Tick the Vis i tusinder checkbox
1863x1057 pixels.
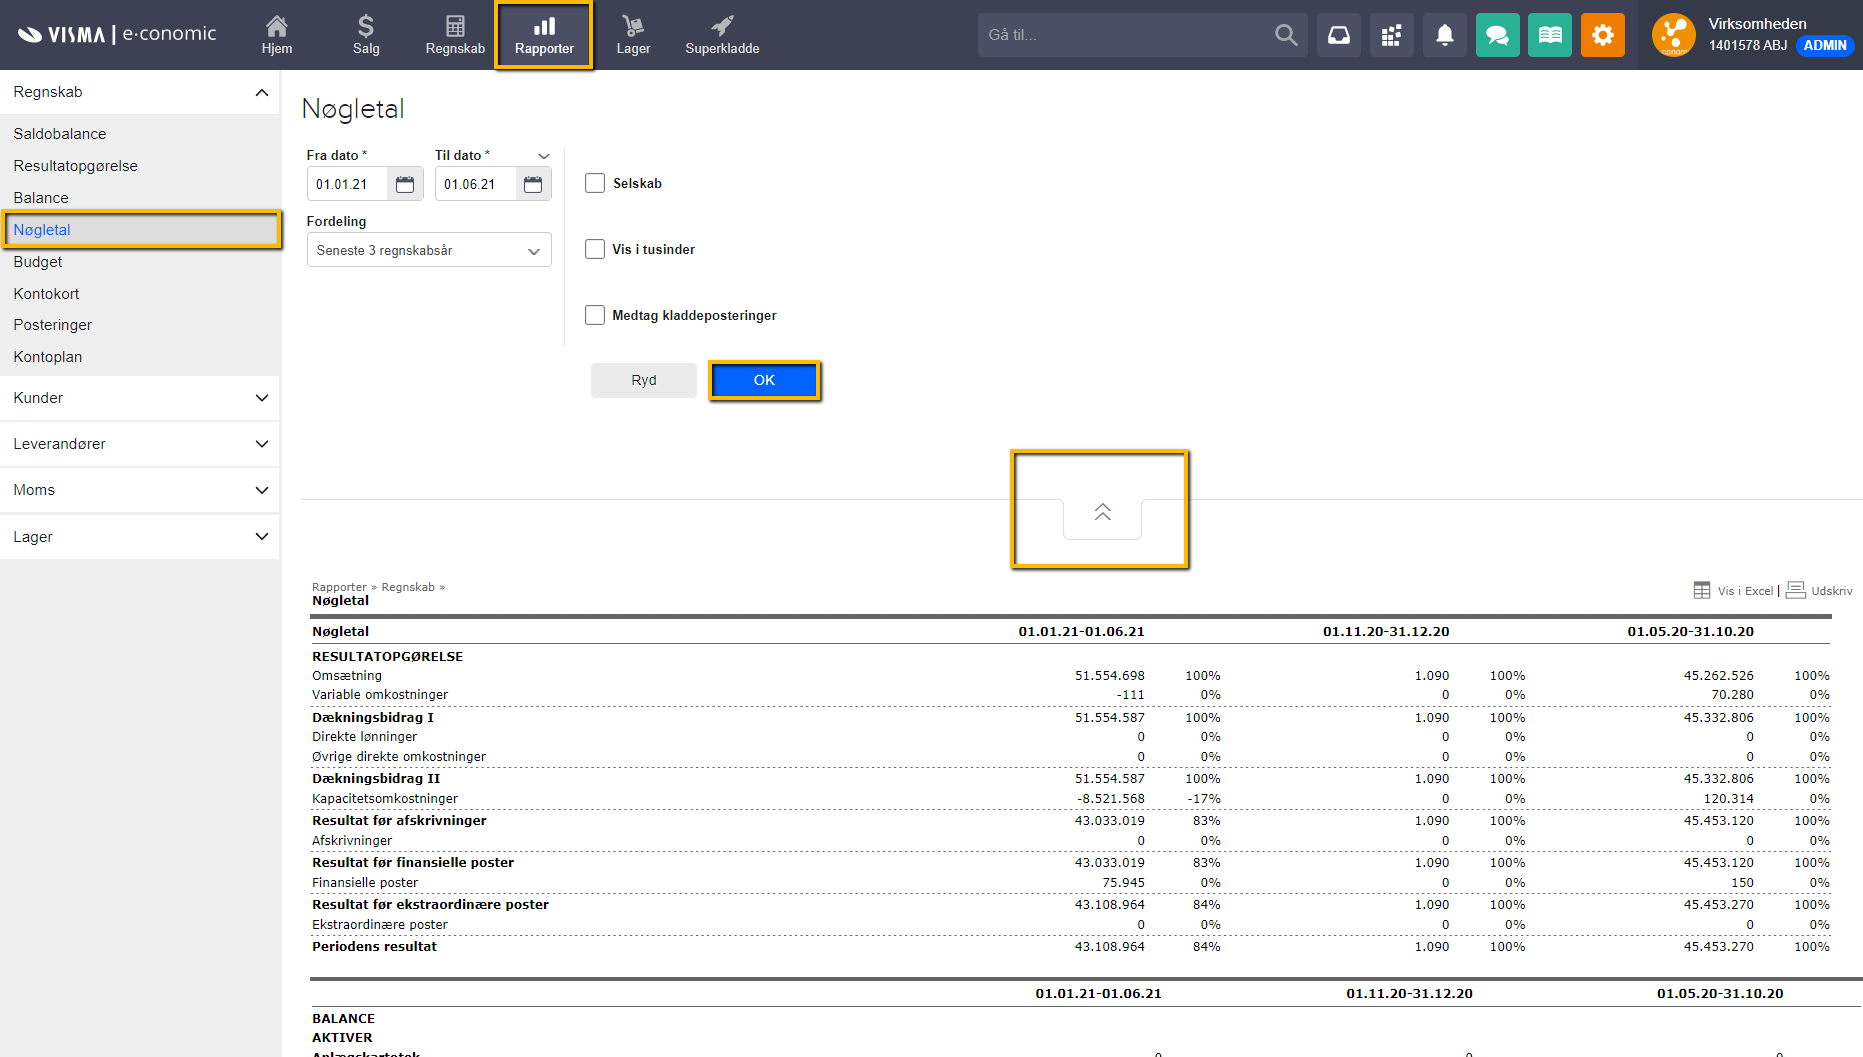pyautogui.click(x=595, y=249)
